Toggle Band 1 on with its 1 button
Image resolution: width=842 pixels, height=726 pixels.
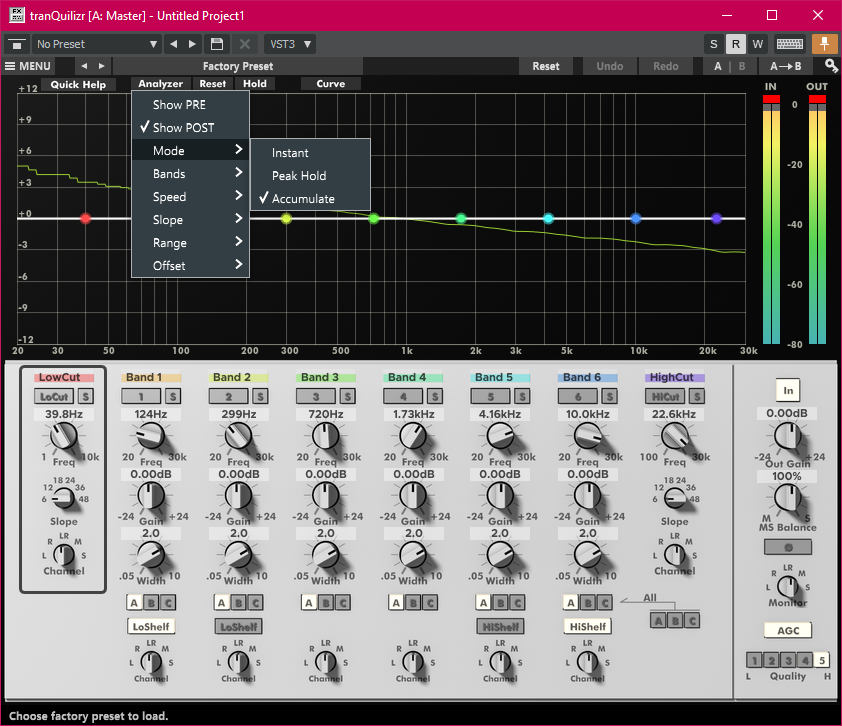(x=141, y=397)
